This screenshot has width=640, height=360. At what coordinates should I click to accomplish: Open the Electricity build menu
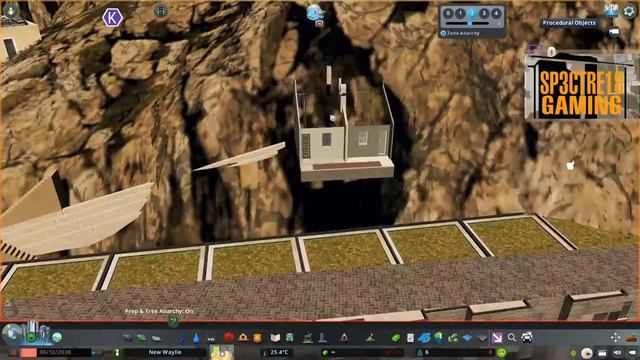point(182,338)
